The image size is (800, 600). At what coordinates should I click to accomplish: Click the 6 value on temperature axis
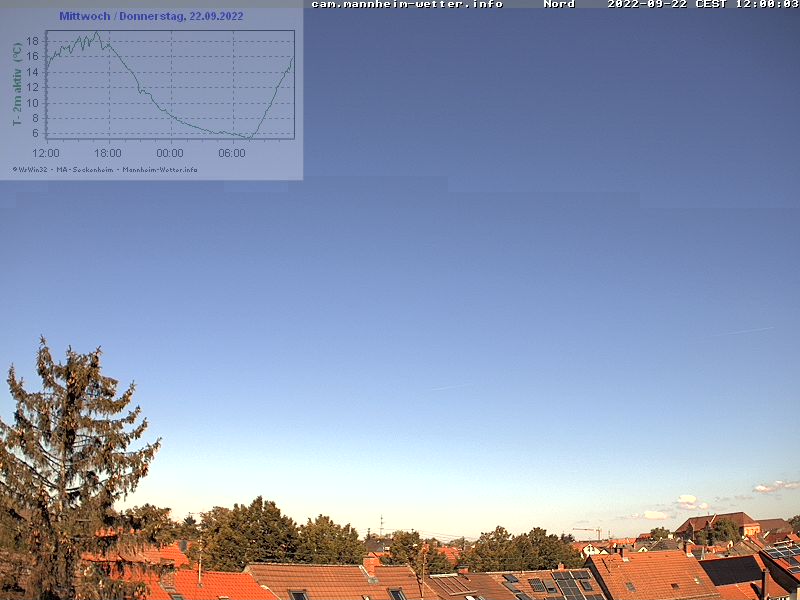coord(35,133)
